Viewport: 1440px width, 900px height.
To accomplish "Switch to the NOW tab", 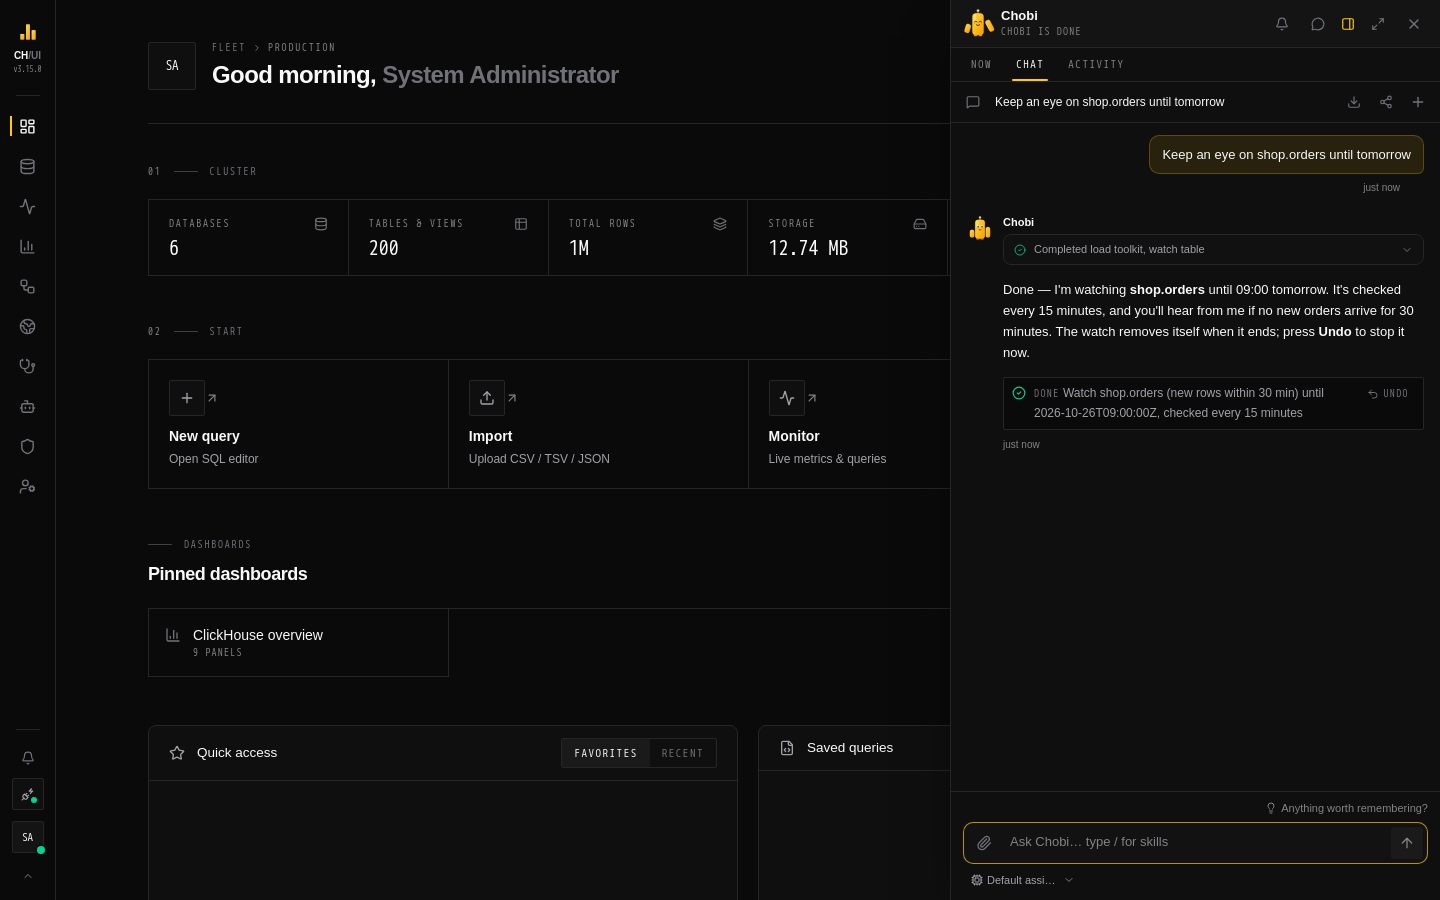I will 981,64.
